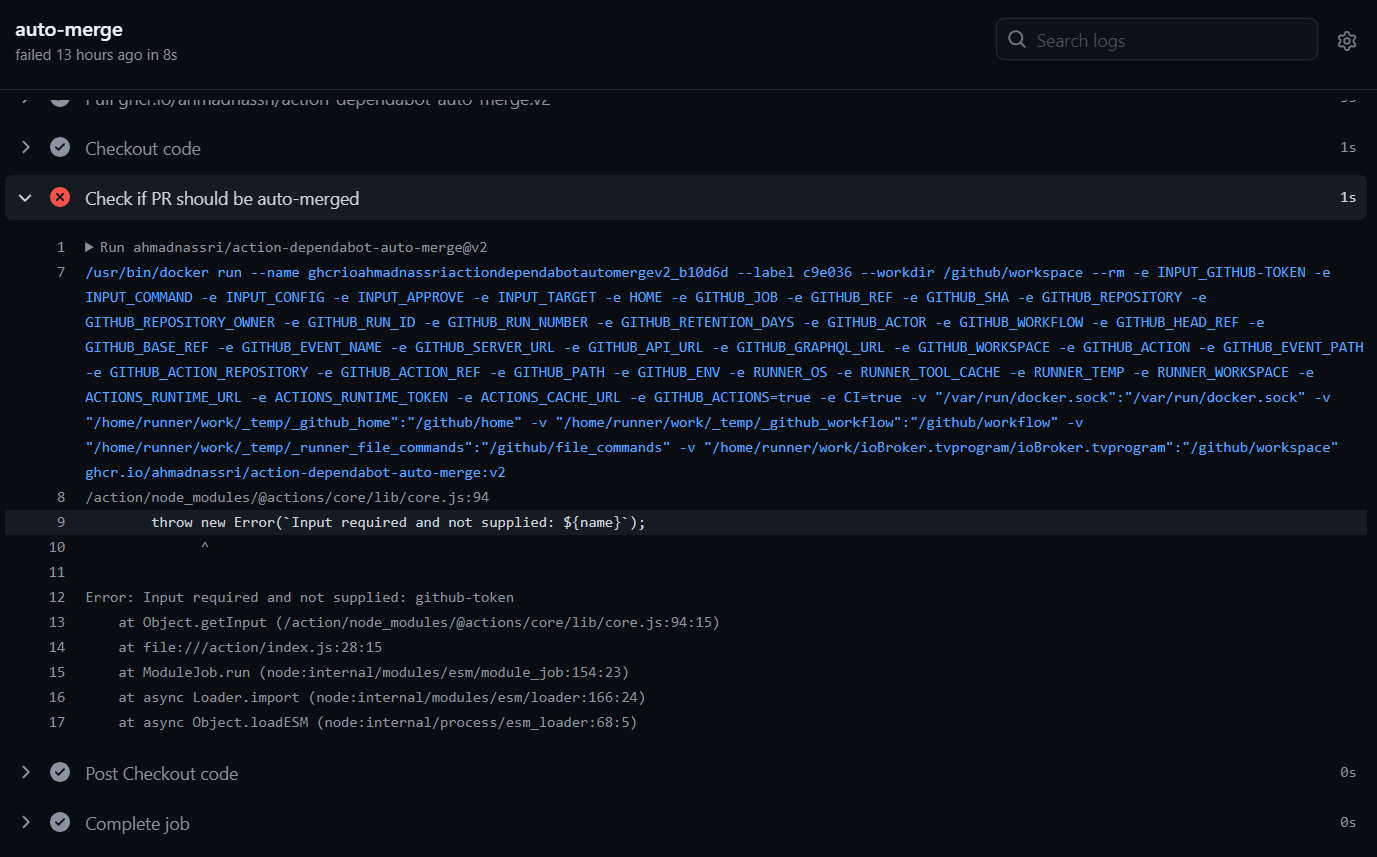The height and width of the screenshot is (857, 1377).
Task: Click log line number 15
Action: tap(57, 672)
